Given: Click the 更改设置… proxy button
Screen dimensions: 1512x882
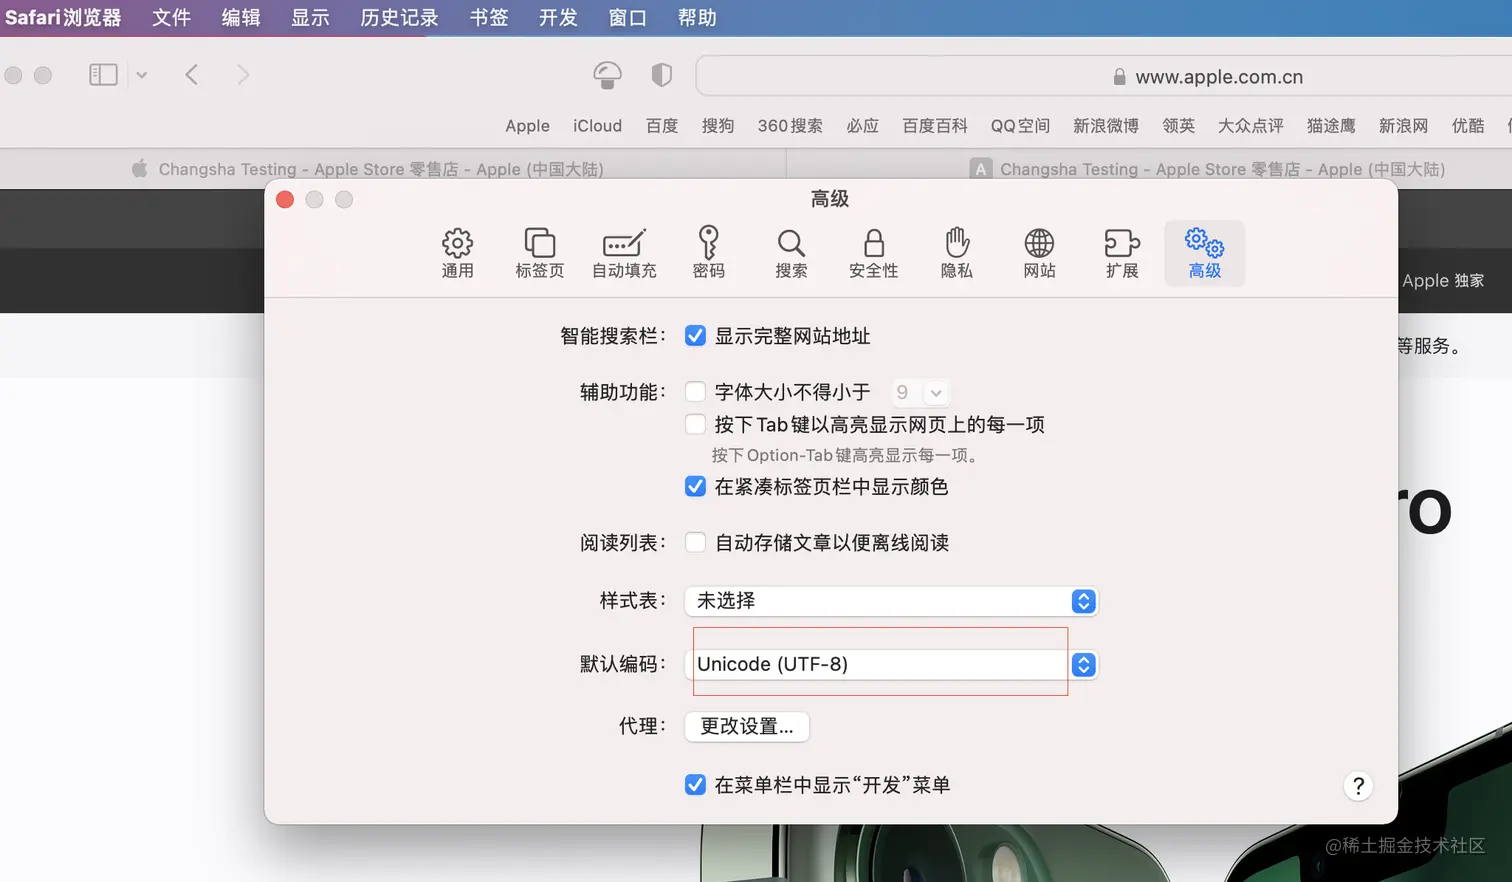Looking at the screenshot, I should pos(747,727).
